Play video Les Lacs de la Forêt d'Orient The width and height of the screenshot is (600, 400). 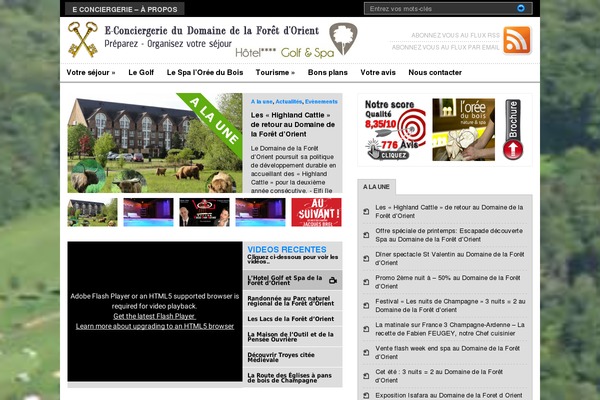coord(291,319)
